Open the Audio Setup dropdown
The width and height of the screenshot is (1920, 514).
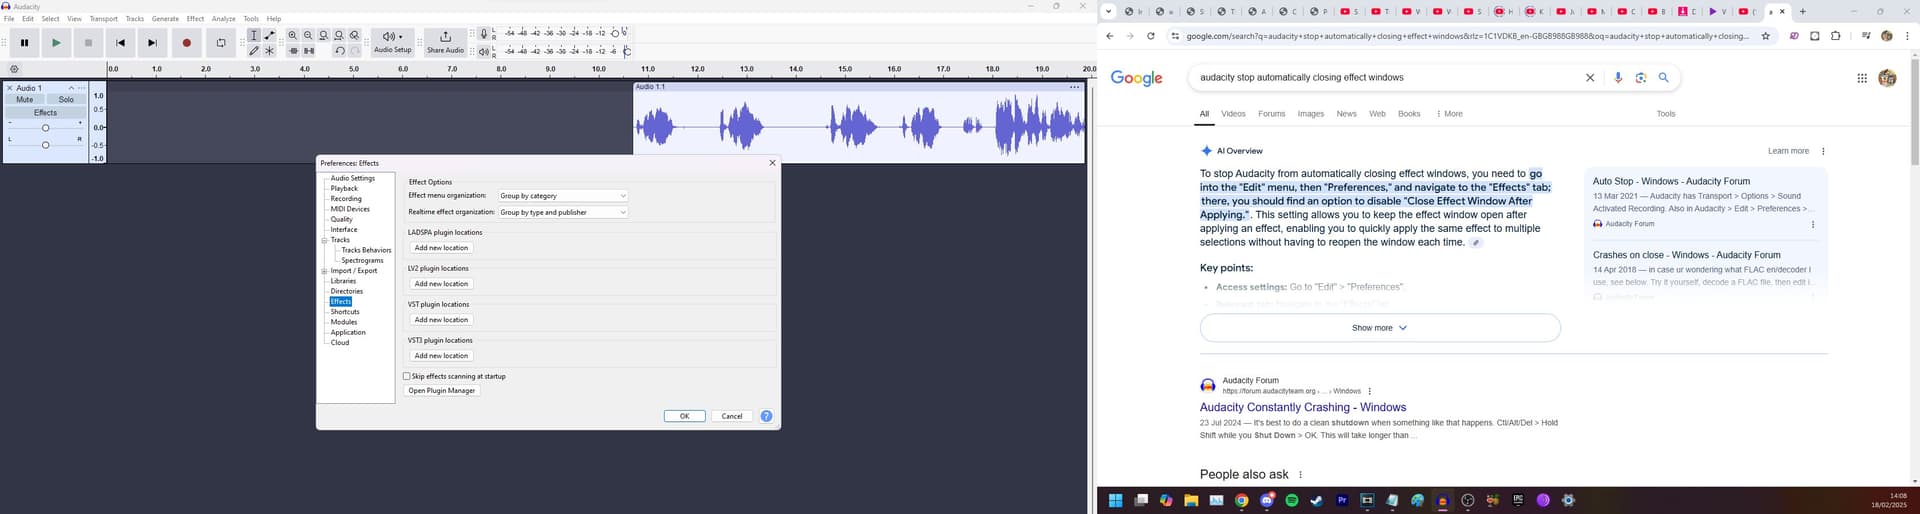[392, 42]
